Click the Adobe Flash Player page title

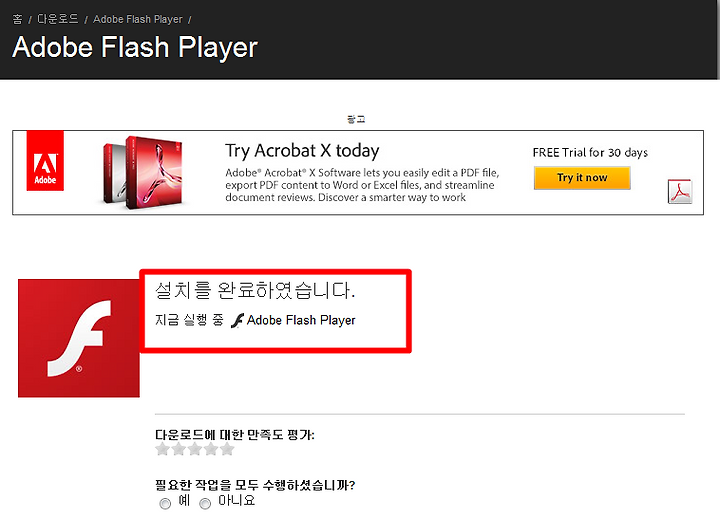135,47
